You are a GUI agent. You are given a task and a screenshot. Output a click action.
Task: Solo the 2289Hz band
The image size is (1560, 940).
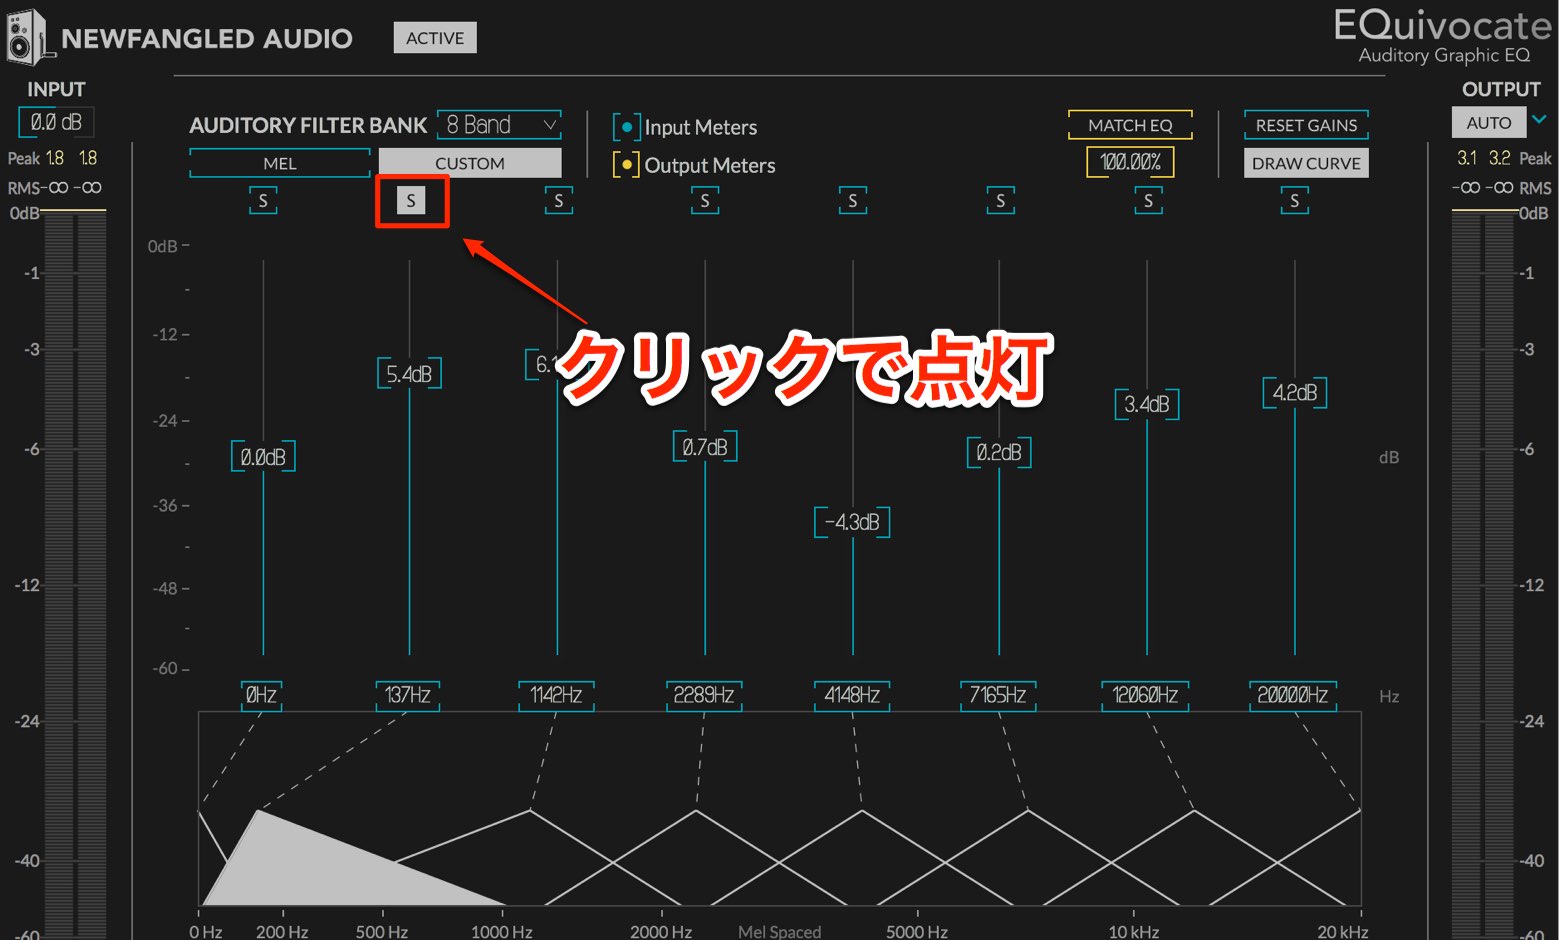click(705, 201)
